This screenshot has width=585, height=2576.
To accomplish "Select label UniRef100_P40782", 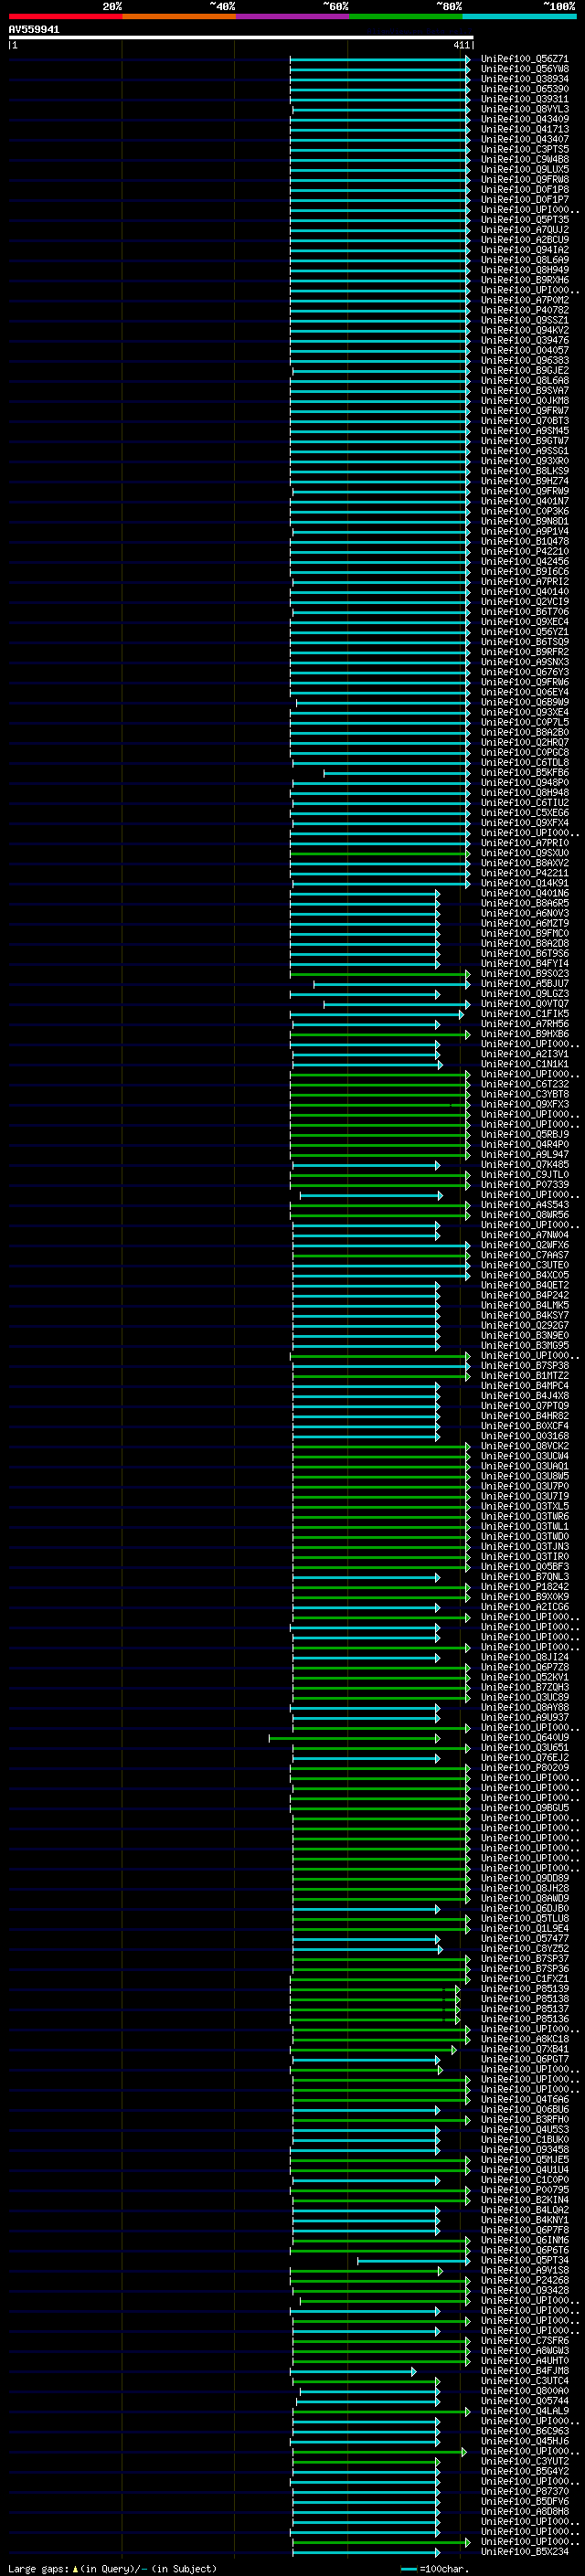I will [x=525, y=310].
